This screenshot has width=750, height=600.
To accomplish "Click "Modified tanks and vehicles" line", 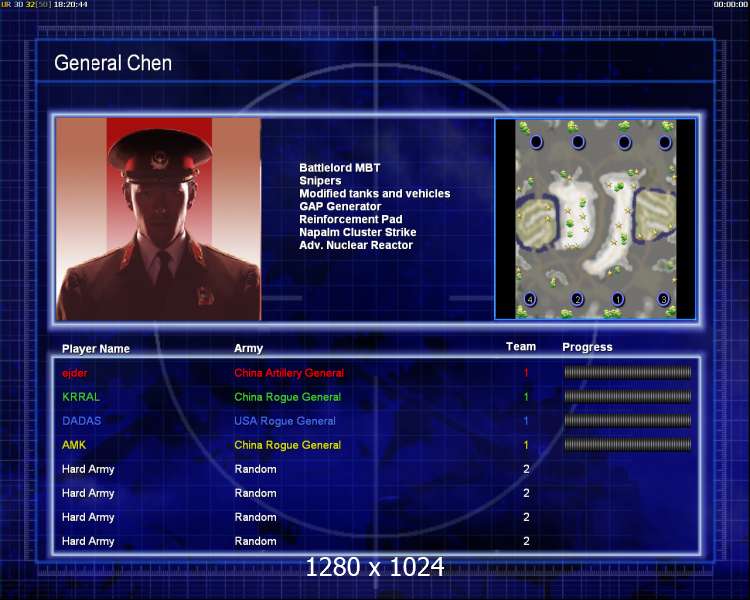I will (375, 194).
